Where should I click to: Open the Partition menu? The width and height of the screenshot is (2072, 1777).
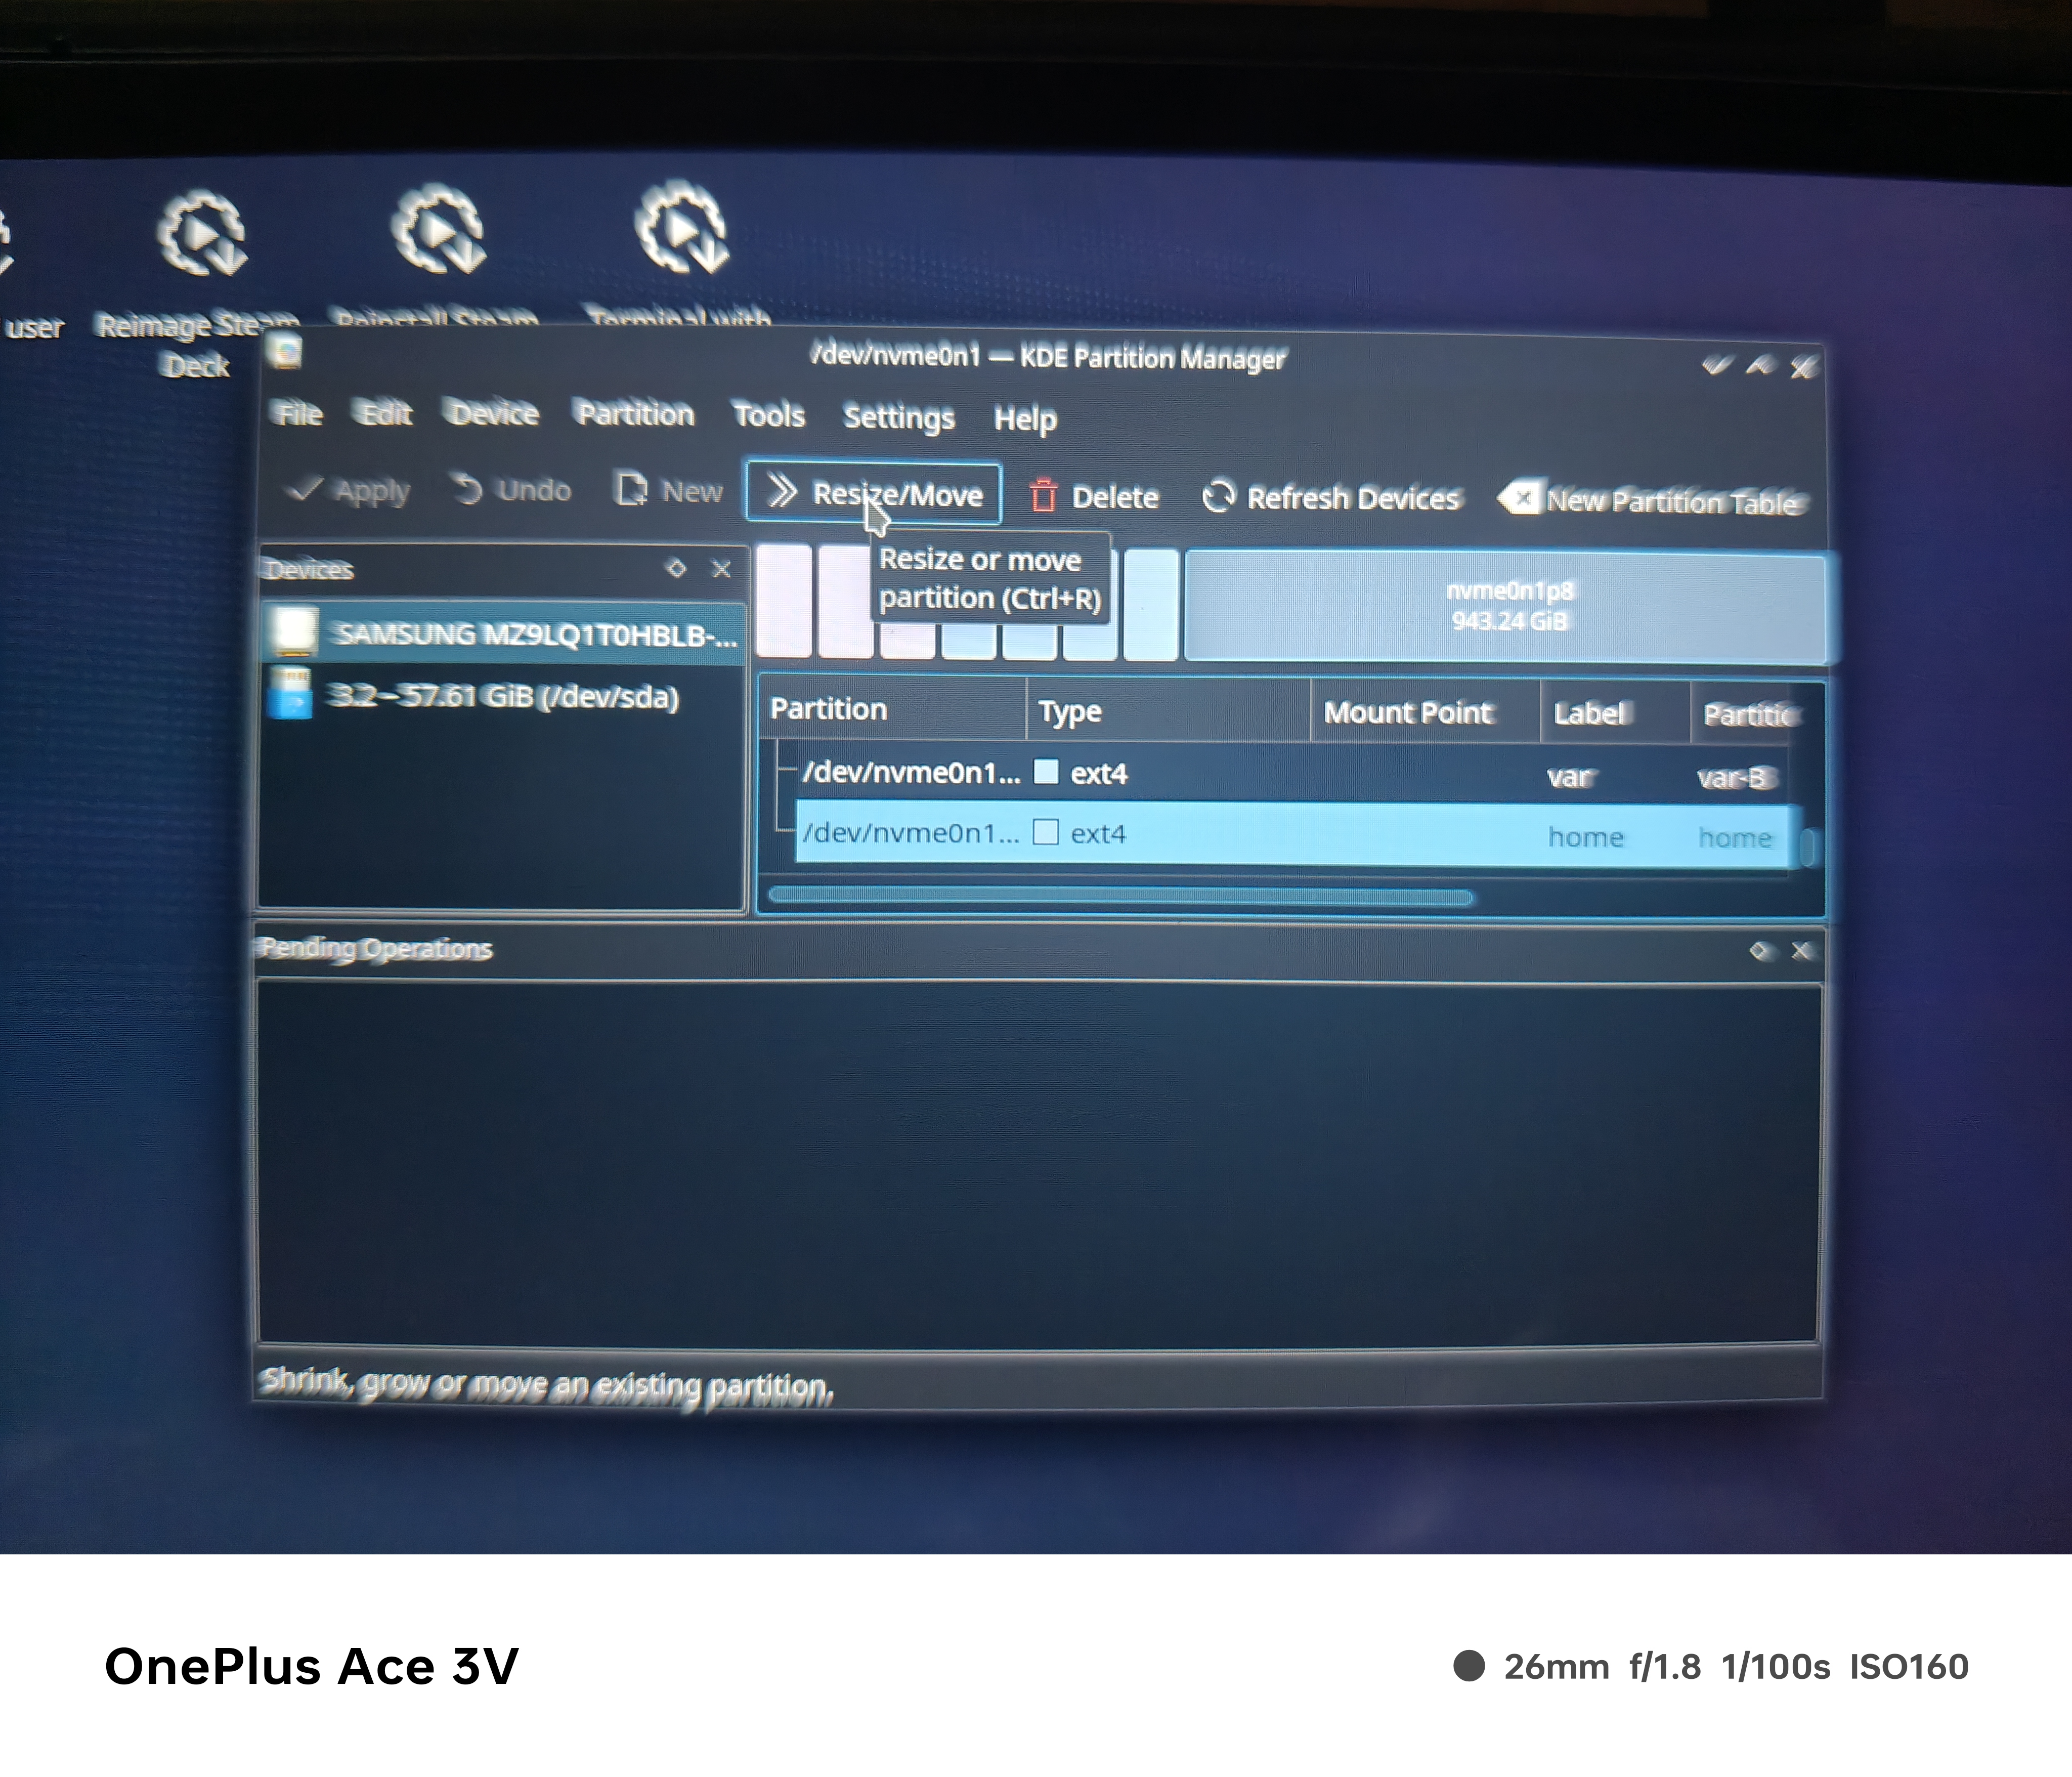point(635,414)
